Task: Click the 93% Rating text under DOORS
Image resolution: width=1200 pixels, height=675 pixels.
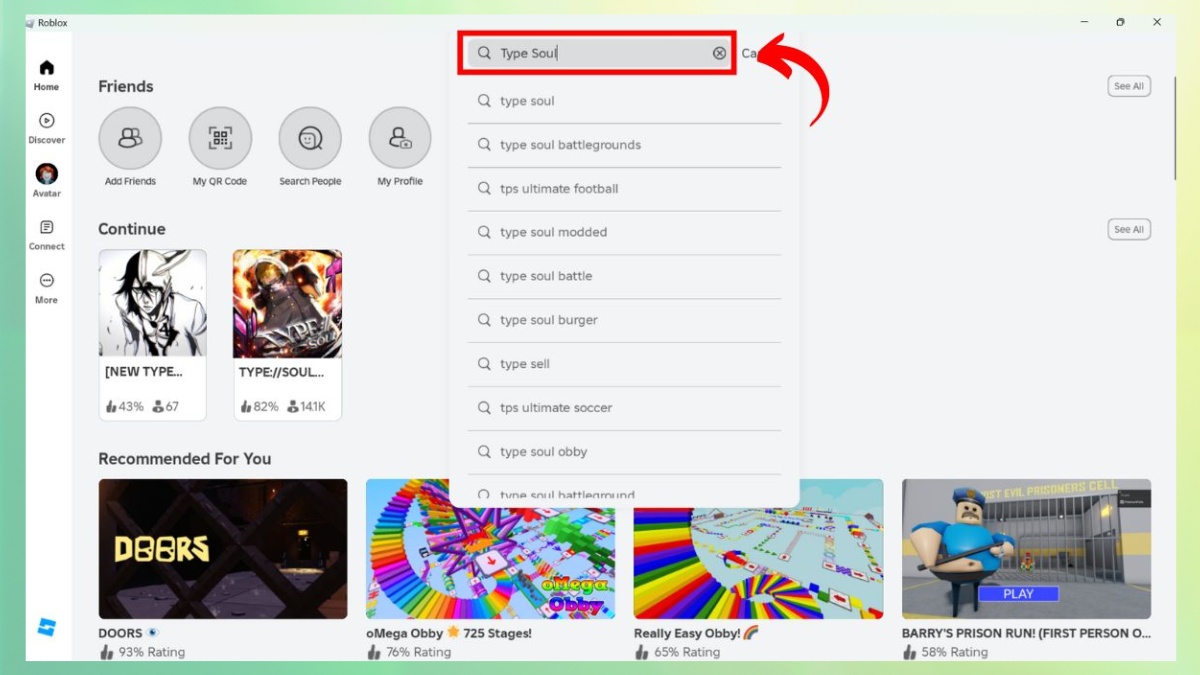Action: coord(151,652)
